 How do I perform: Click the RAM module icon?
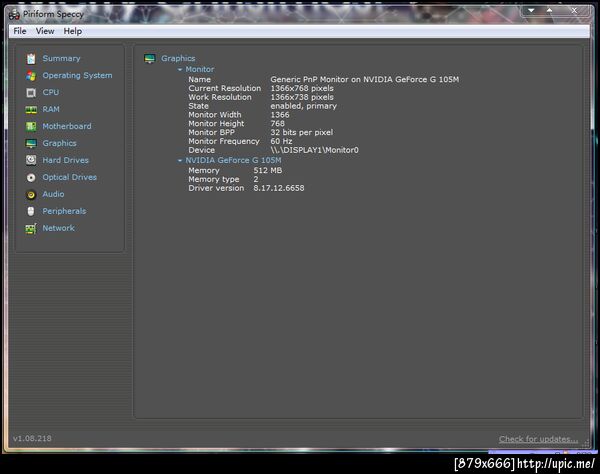[x=31, y=110]
